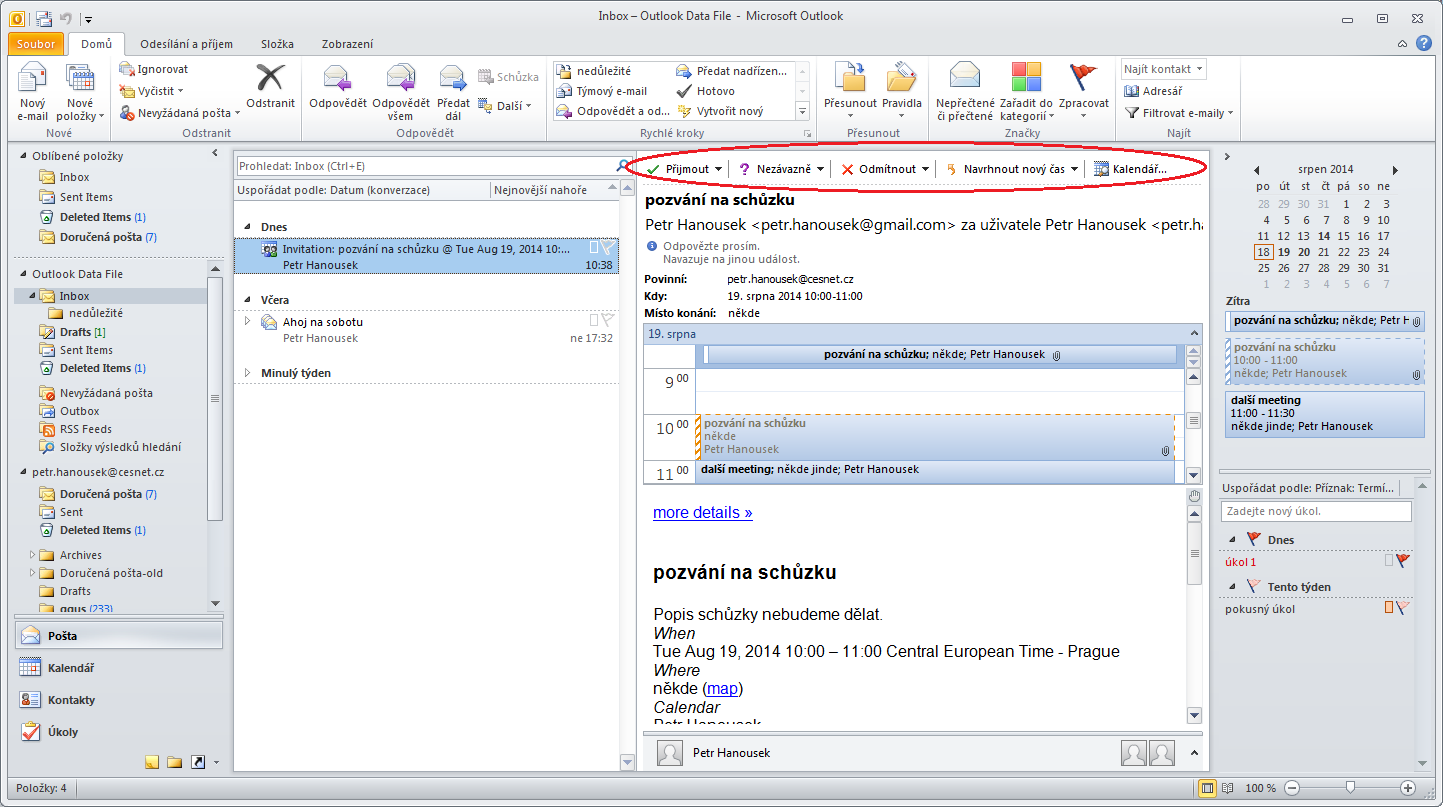Open the Nové položky menu
This screenshot has height=807, width=1443.
pyautogui.click(x=80, y=93)
